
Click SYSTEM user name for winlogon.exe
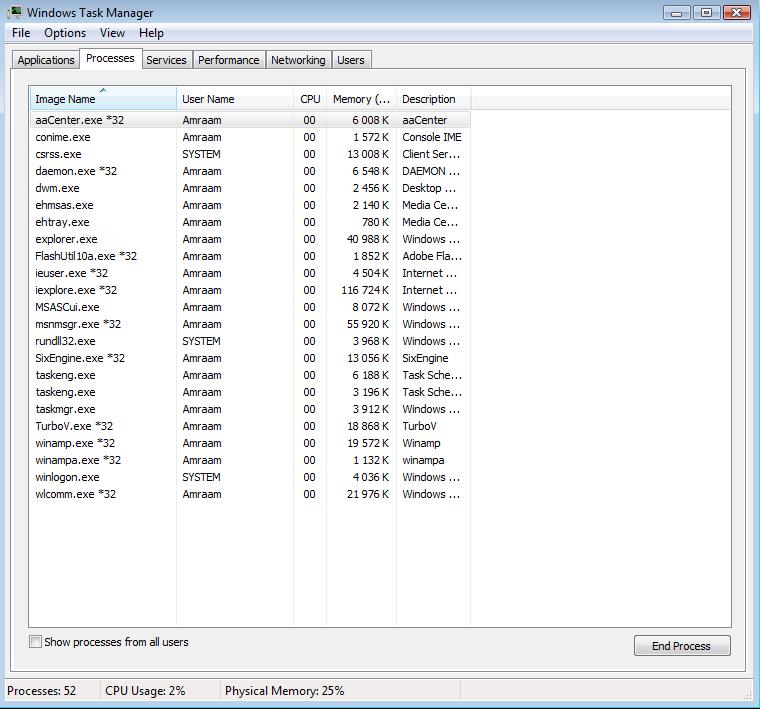201,477
